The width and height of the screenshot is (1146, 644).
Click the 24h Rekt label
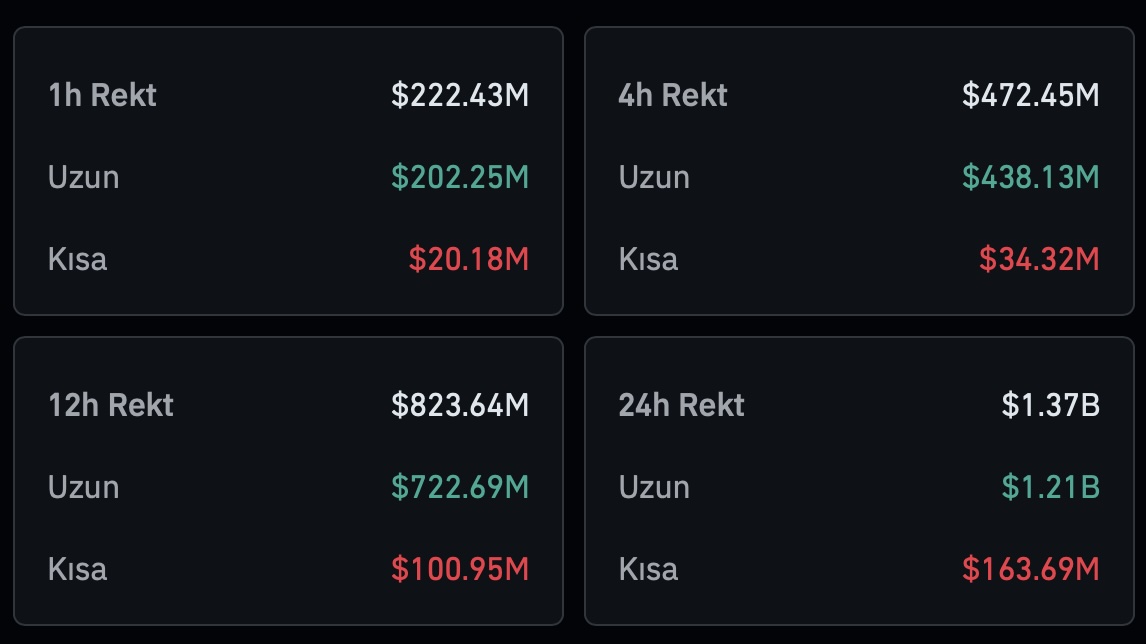[x=681, y=405]
